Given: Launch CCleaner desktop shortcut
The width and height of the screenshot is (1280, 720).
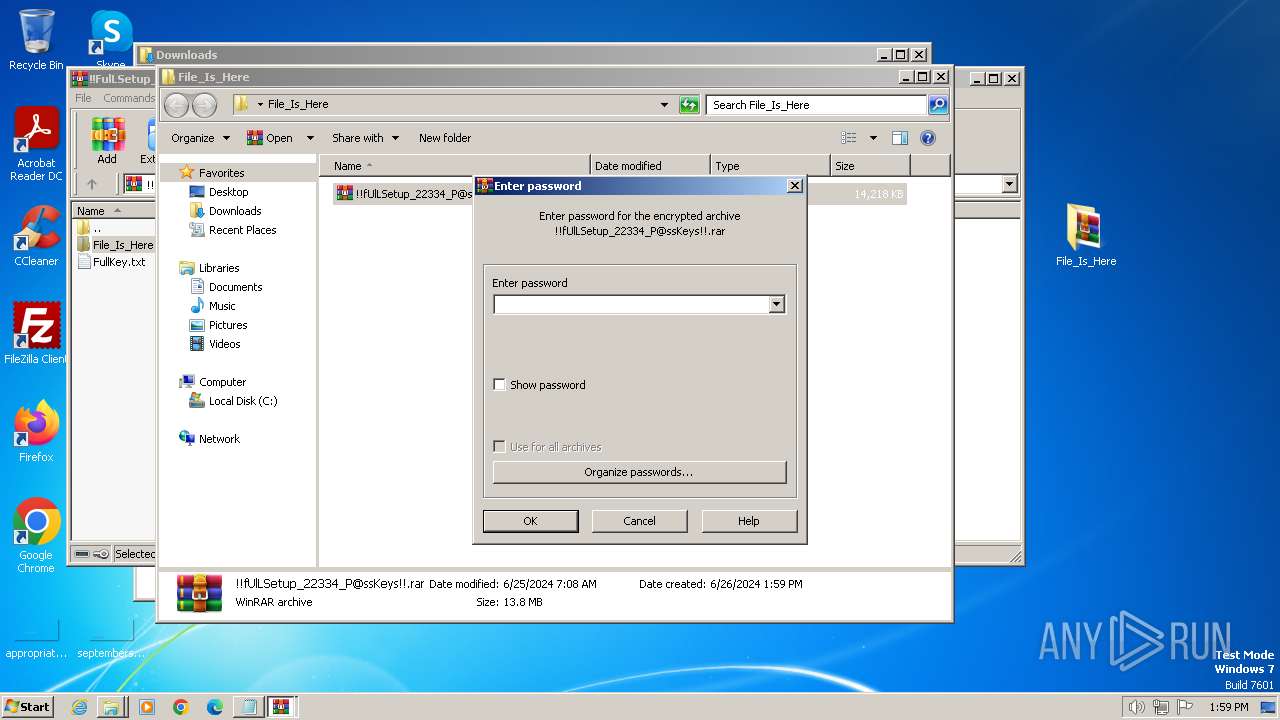Looking at the screenshot, I should (x=36, y=236).
